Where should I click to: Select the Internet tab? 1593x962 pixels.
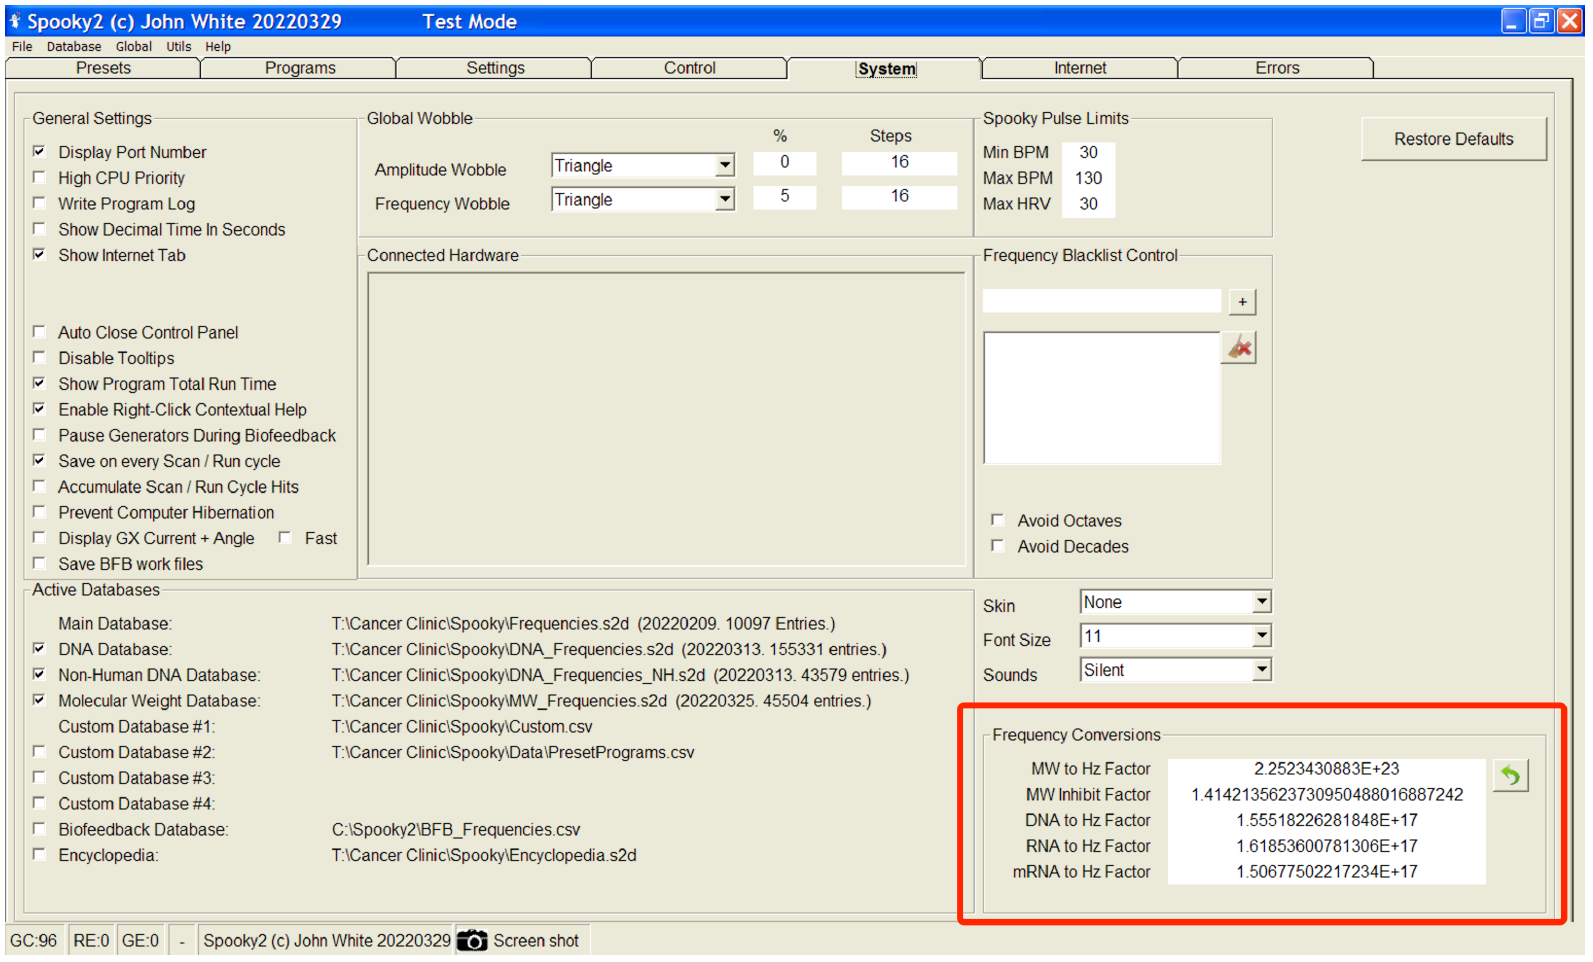tap(1080, 68)
